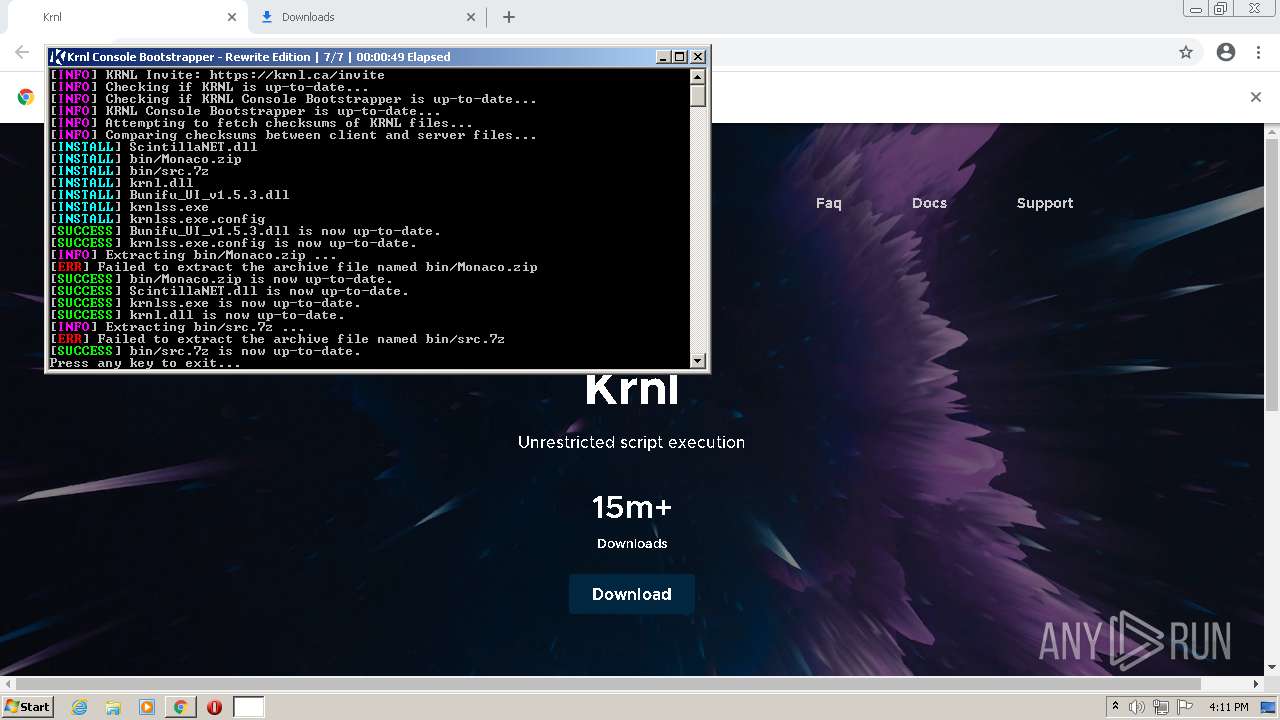Click the console scrollbar up arrow
The image size is (1280, 720).
pos(698,76)
